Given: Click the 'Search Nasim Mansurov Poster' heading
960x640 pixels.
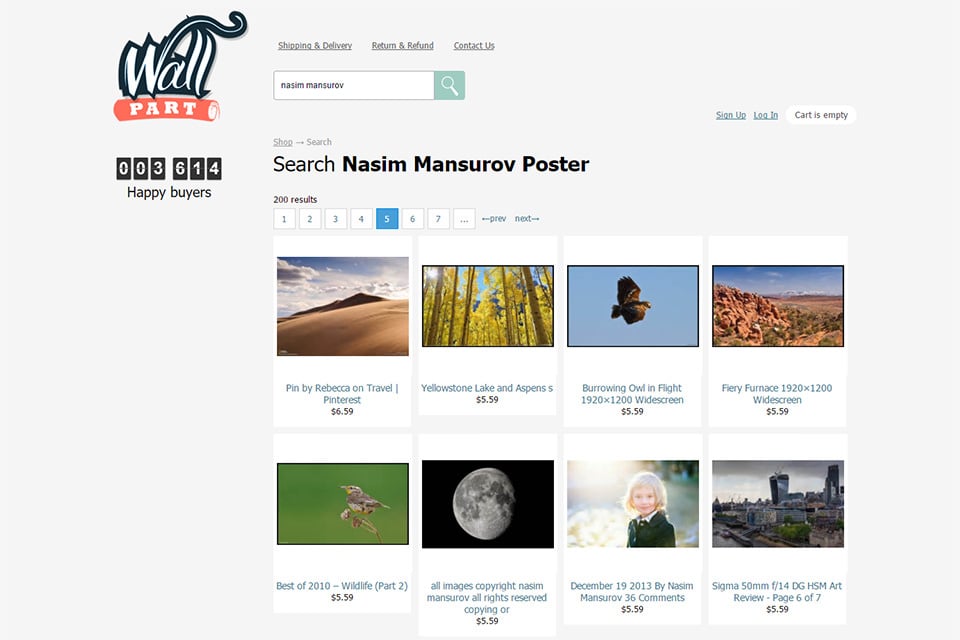Looking at the screenshot, I should 431,164.
